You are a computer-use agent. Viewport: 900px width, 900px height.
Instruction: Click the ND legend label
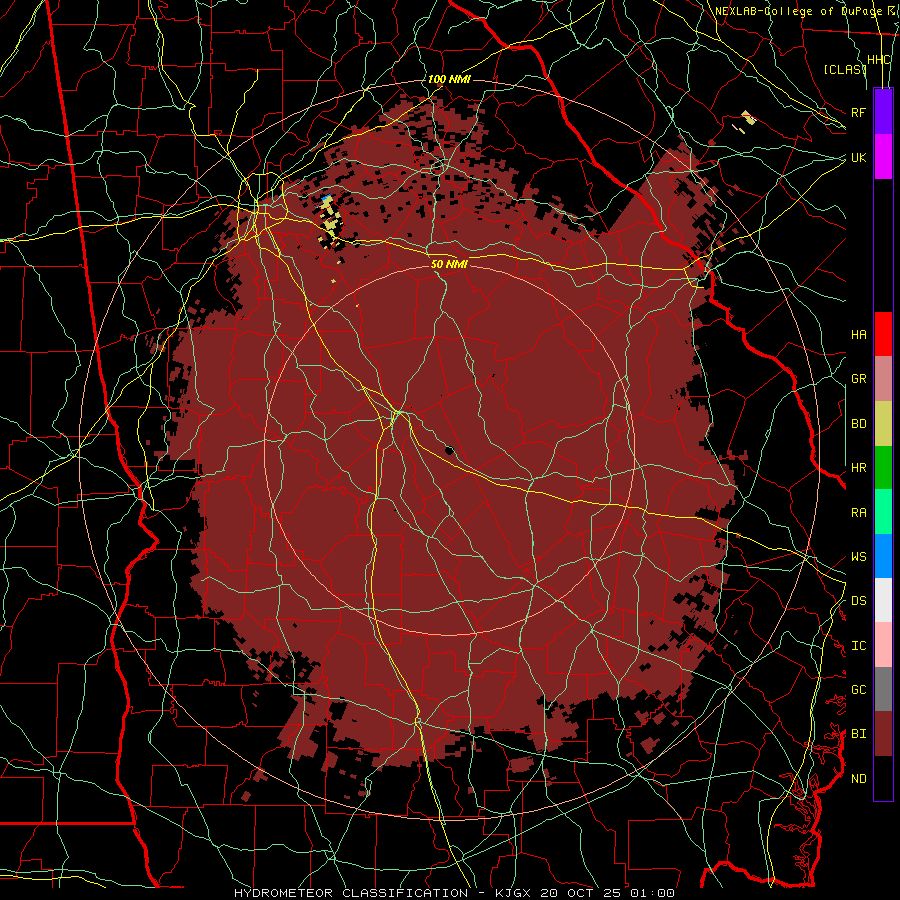[858, 779]
